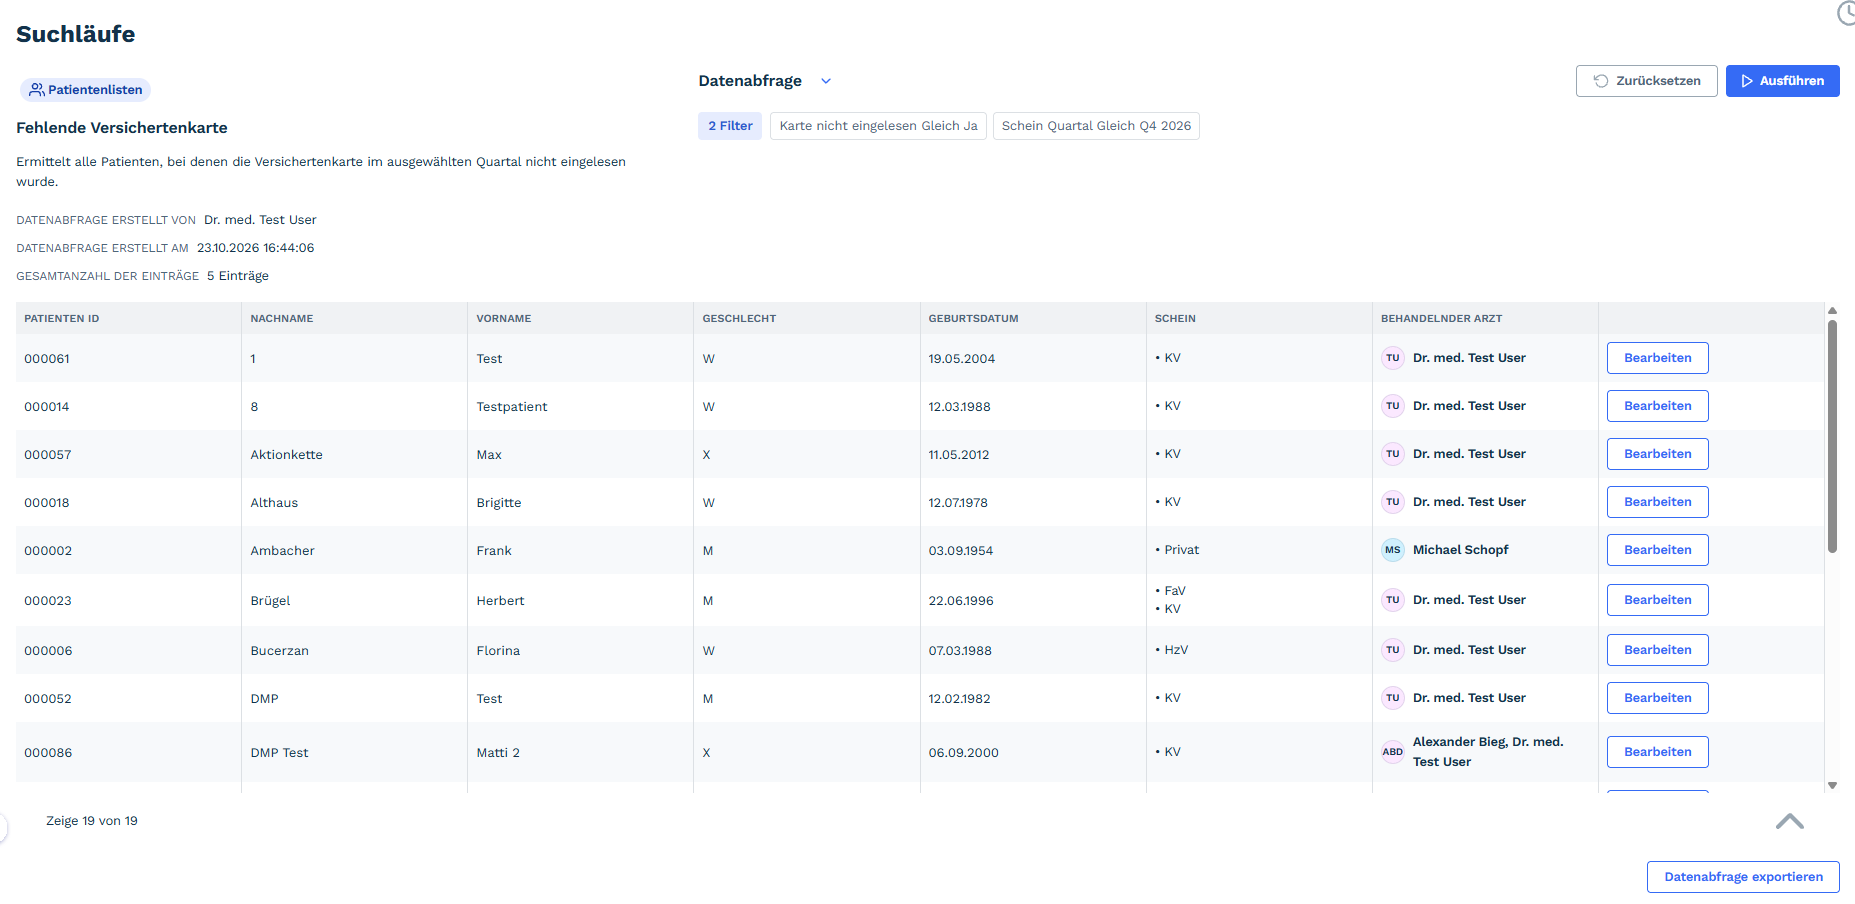Click Bearbeiten for patient 000014

click(1657, 406)
